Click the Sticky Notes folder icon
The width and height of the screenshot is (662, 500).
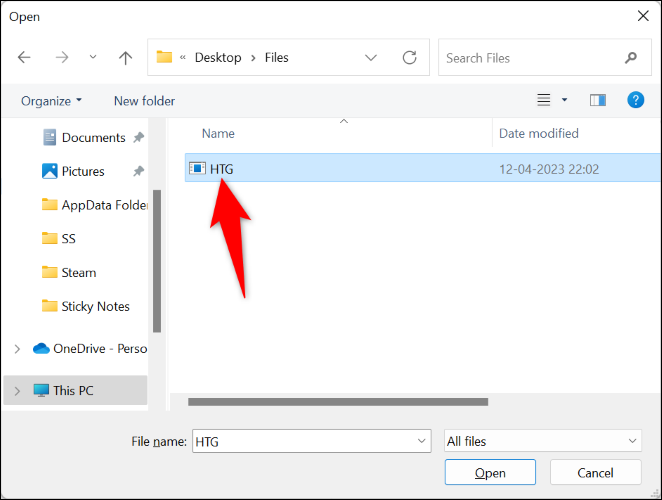coord(49,306)
